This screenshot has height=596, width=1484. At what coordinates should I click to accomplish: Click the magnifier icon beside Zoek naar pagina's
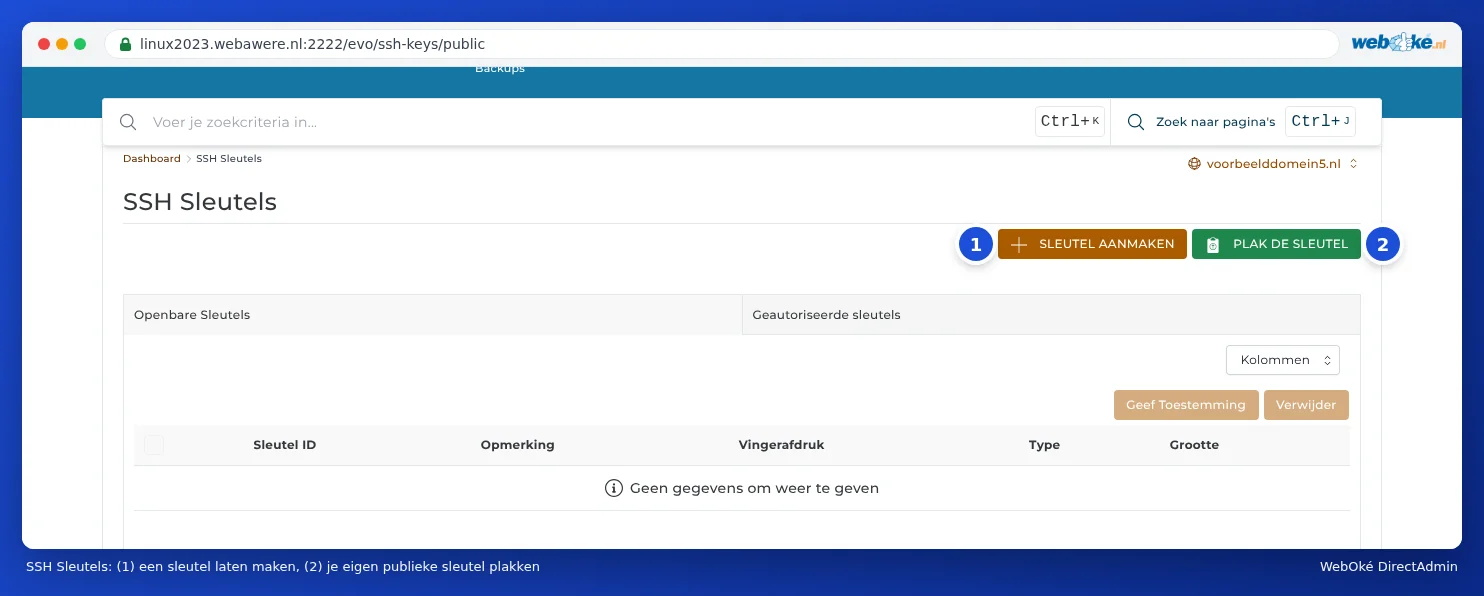click(1136, 122)
